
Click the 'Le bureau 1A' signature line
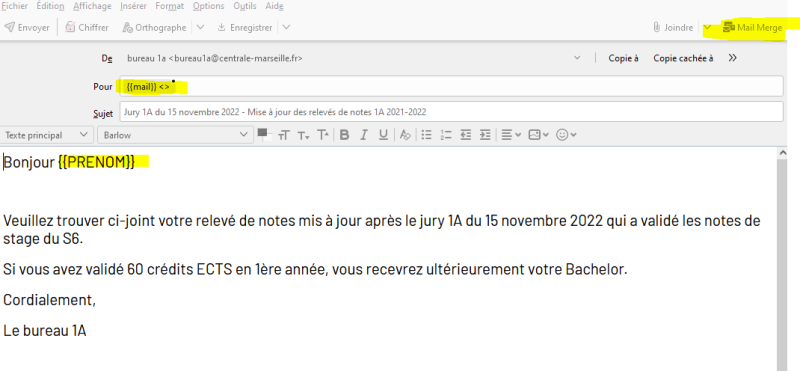point(45,331)
